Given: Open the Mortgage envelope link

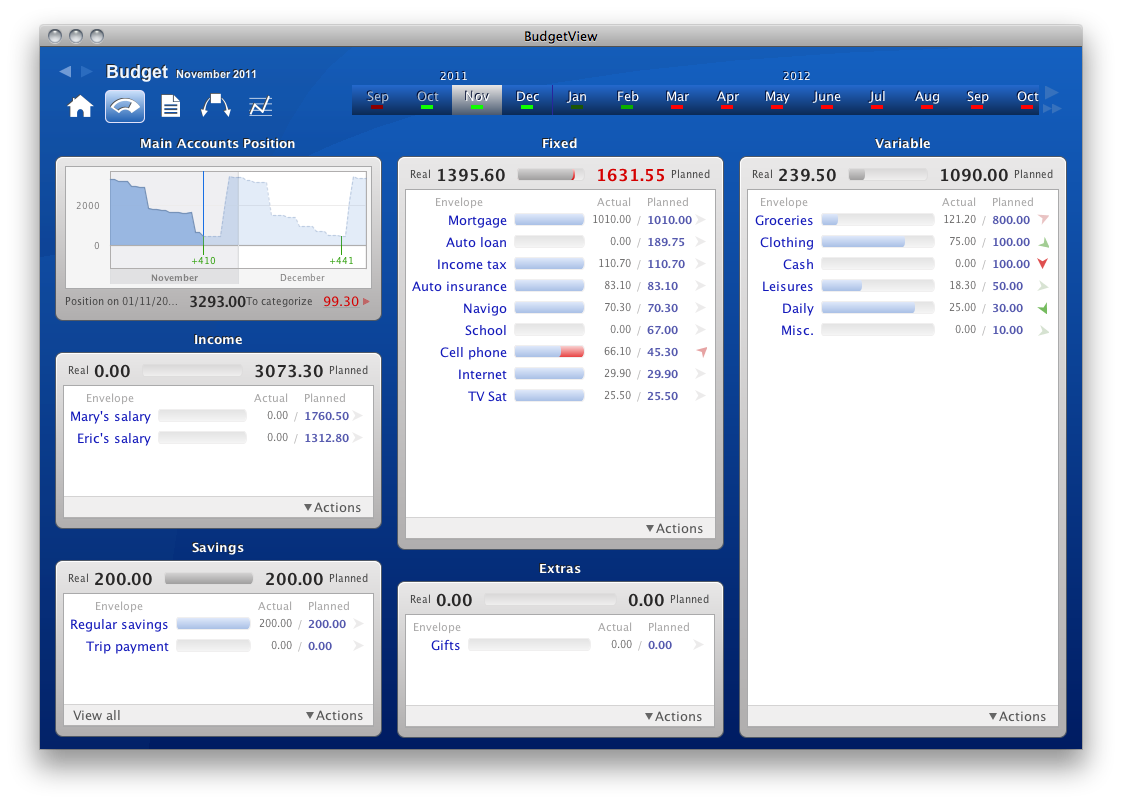Looking at the screenshot, I should (x=477, y=220).
